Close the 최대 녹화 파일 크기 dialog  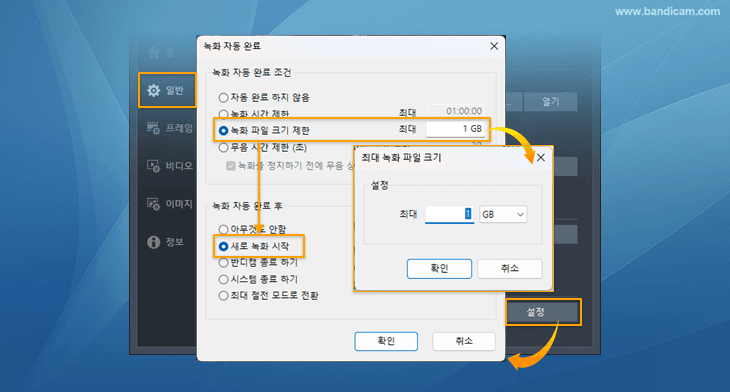[x=541, y=158]
